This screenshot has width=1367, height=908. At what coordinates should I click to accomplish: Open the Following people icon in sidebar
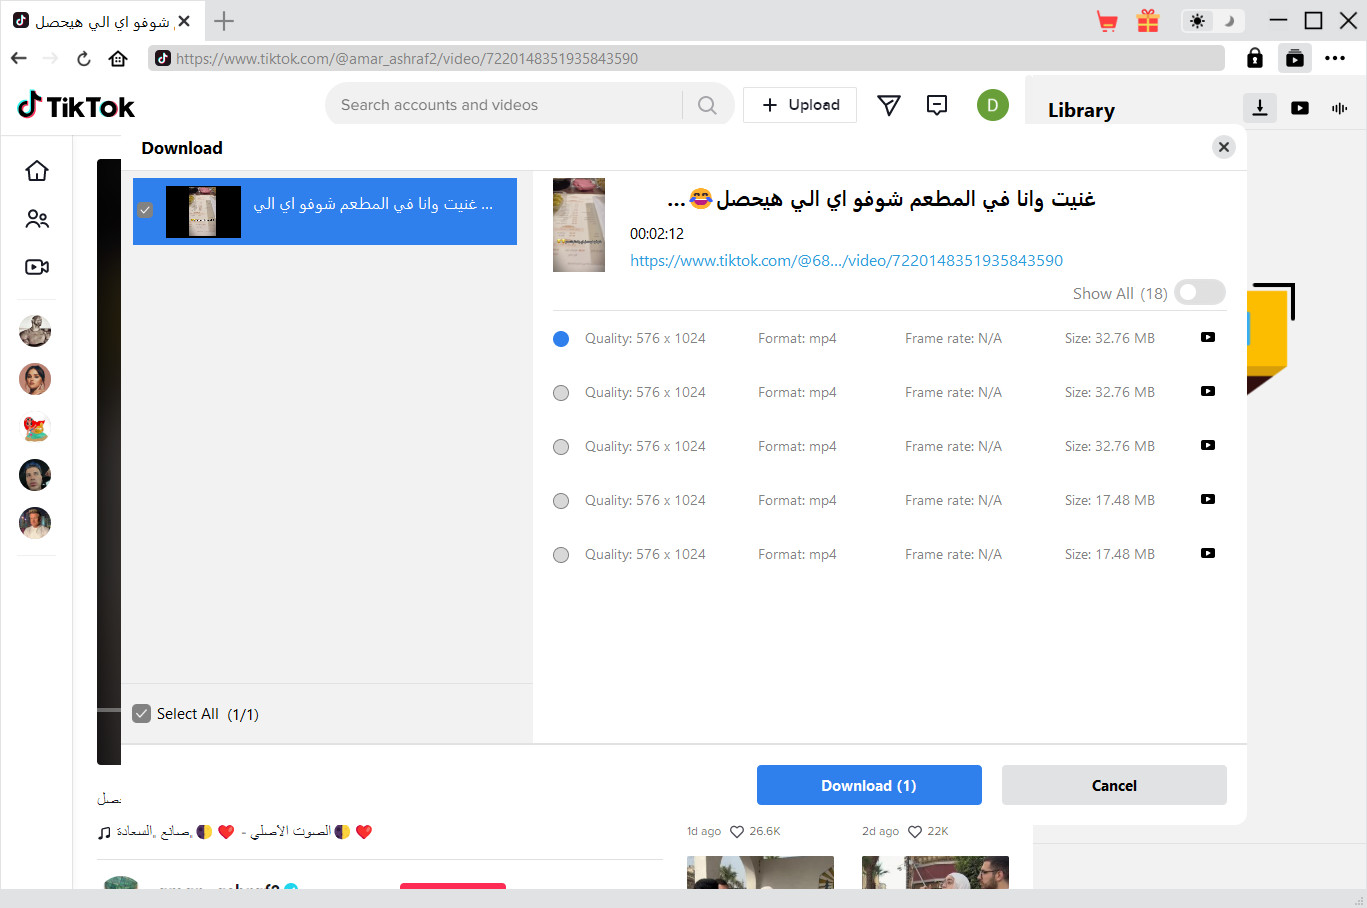point(37,219)
